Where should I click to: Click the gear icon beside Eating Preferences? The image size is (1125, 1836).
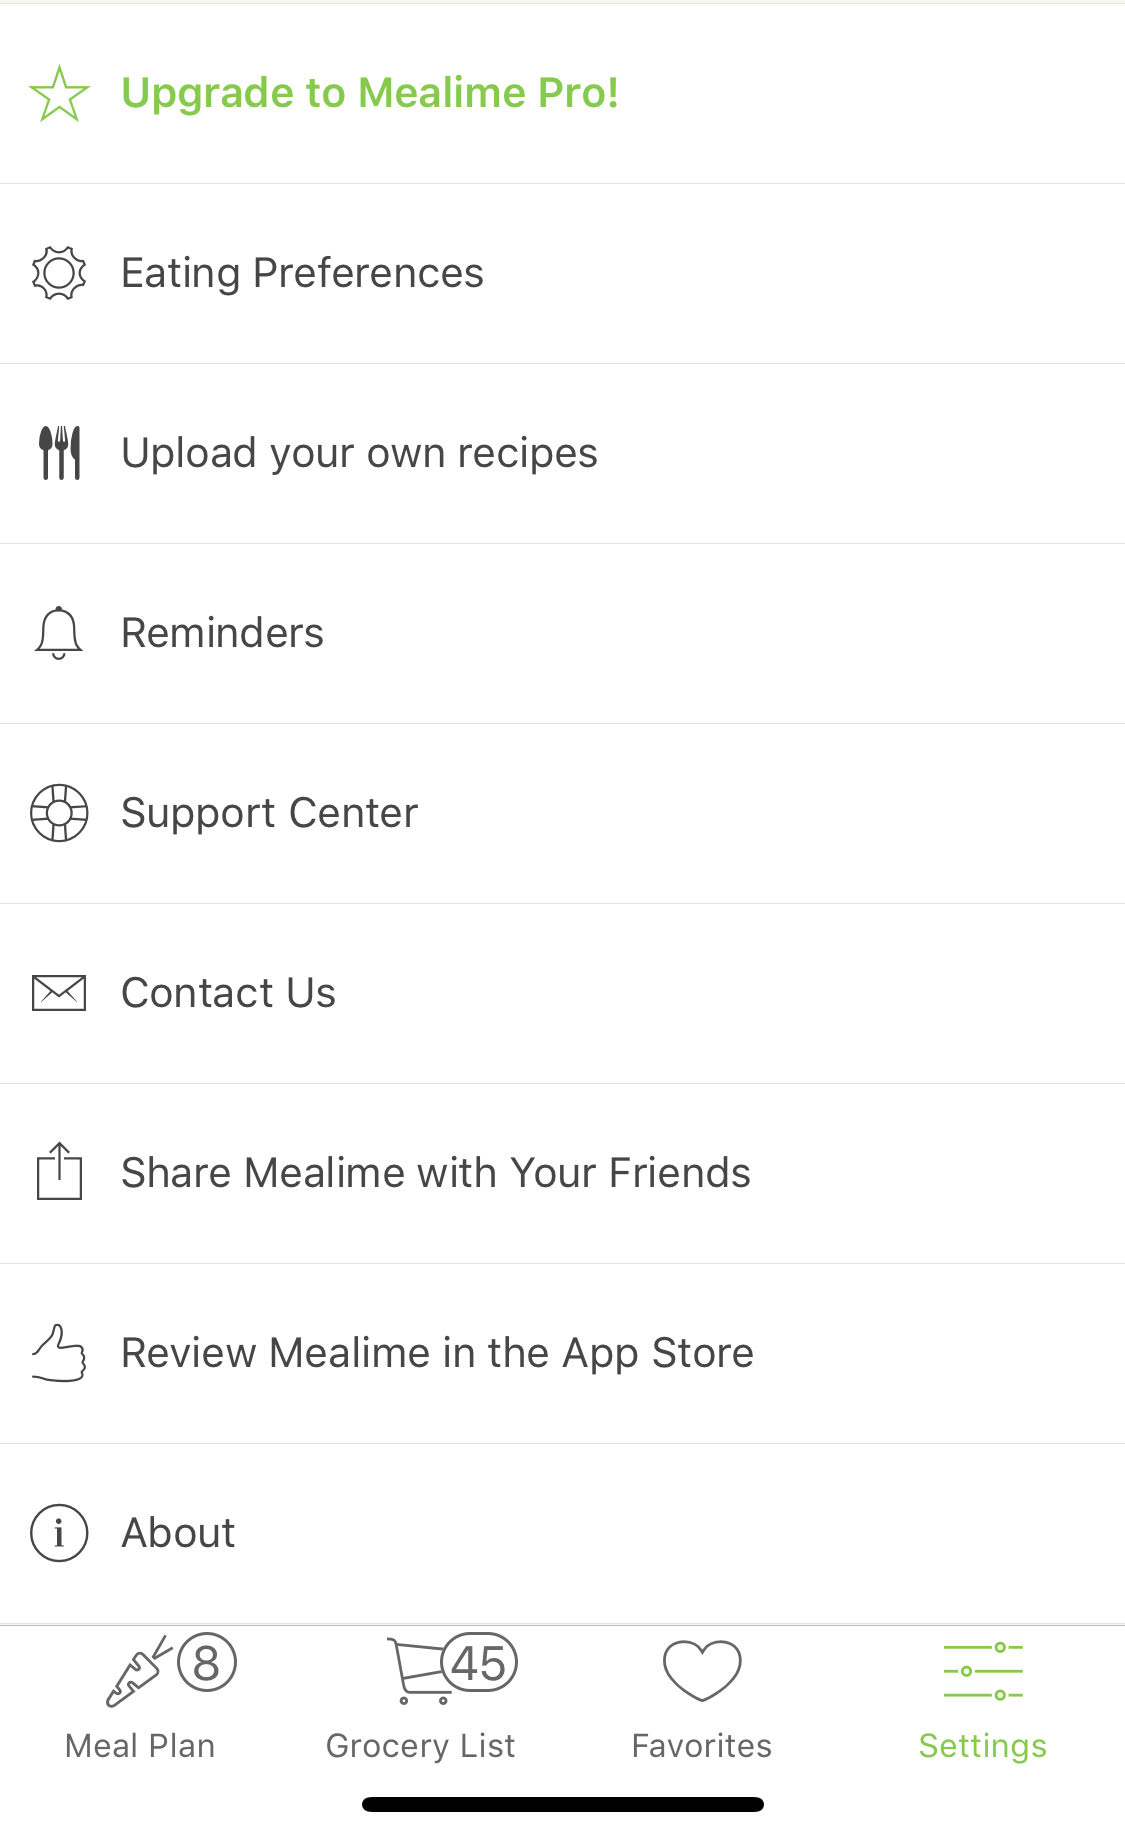tap(59, 273)
